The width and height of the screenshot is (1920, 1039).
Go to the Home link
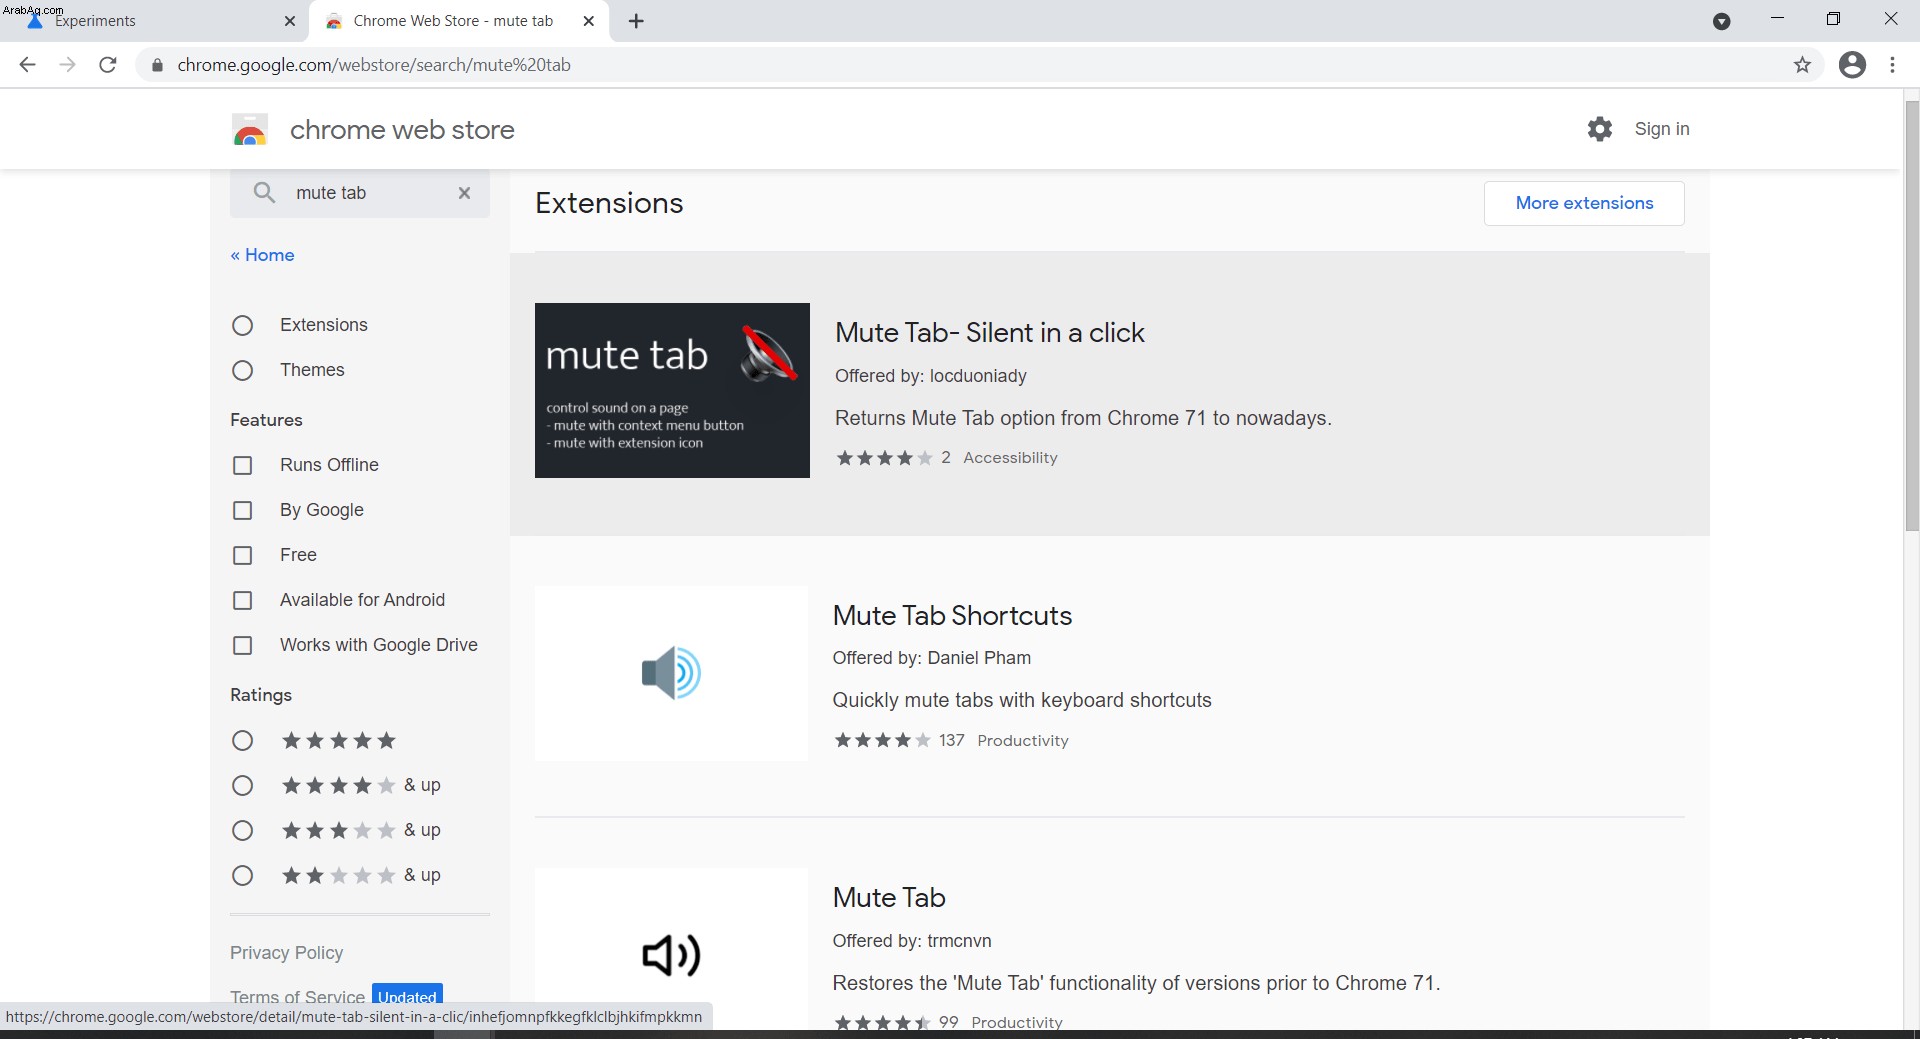(x=262, y=255)
